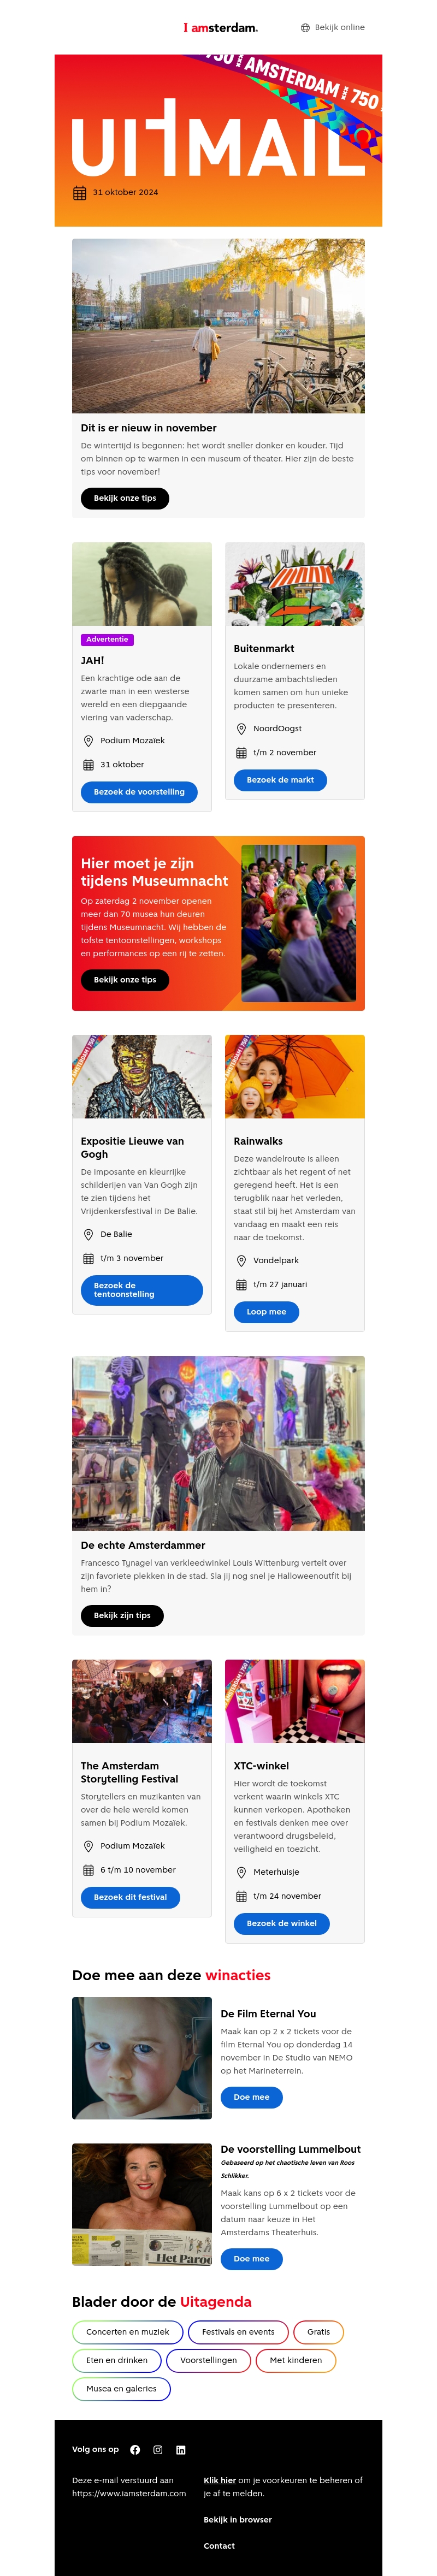Click the Klik hier preferences link
Viewport: 437px width, 2576px height.
[x=220, y=2480]
